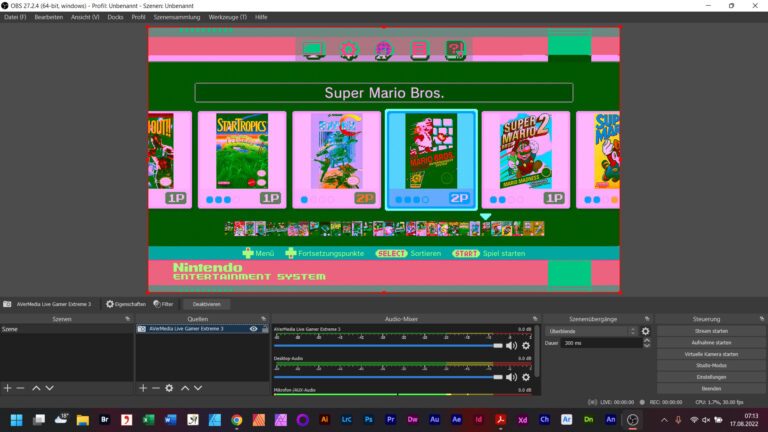Open the Profil menu
Image resolution: width=768 pixels, height=432 pixels.
[x=138, y=17]
